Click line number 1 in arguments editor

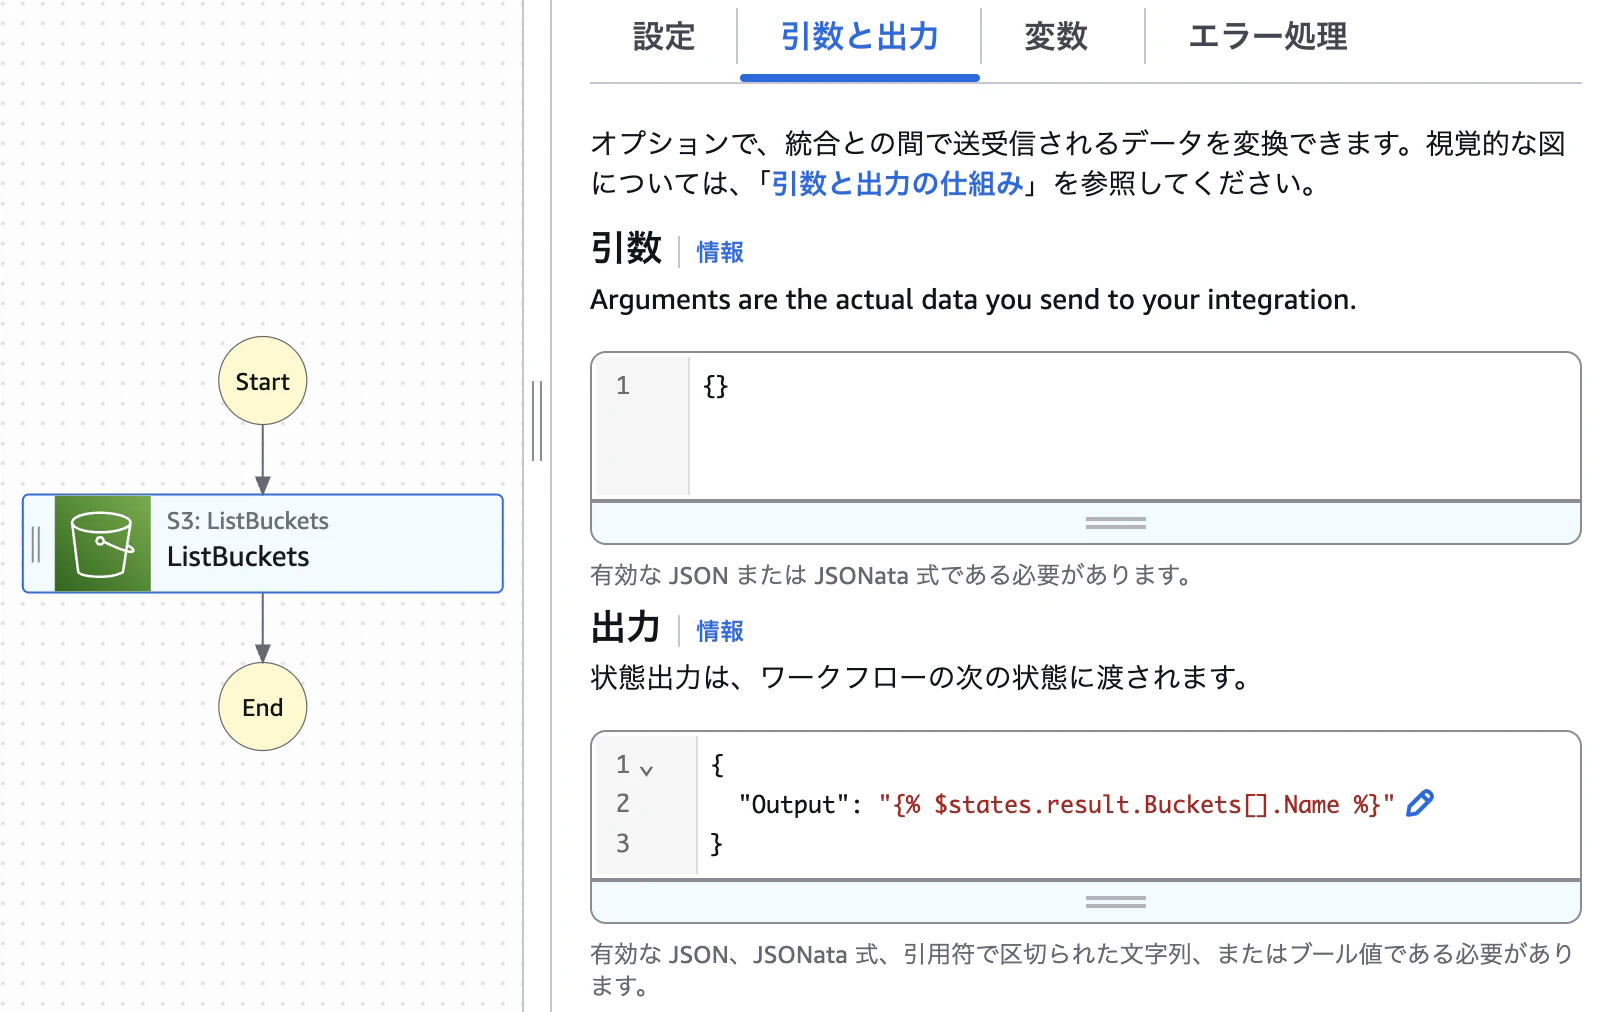point(623,385)
